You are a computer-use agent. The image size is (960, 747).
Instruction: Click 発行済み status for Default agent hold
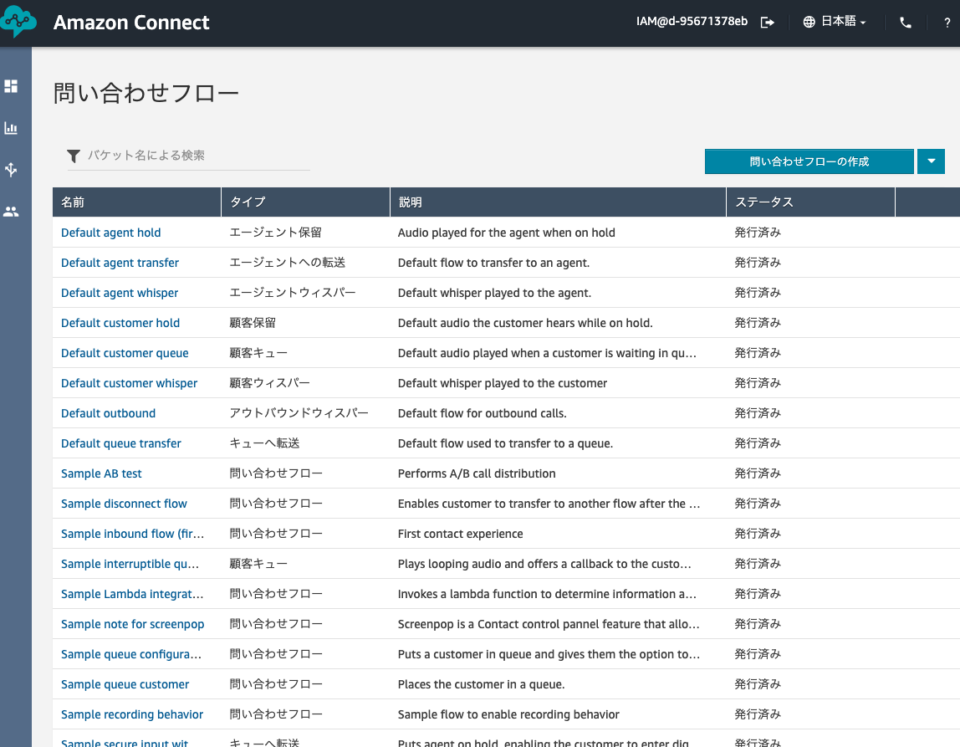[x=758, y=233]
